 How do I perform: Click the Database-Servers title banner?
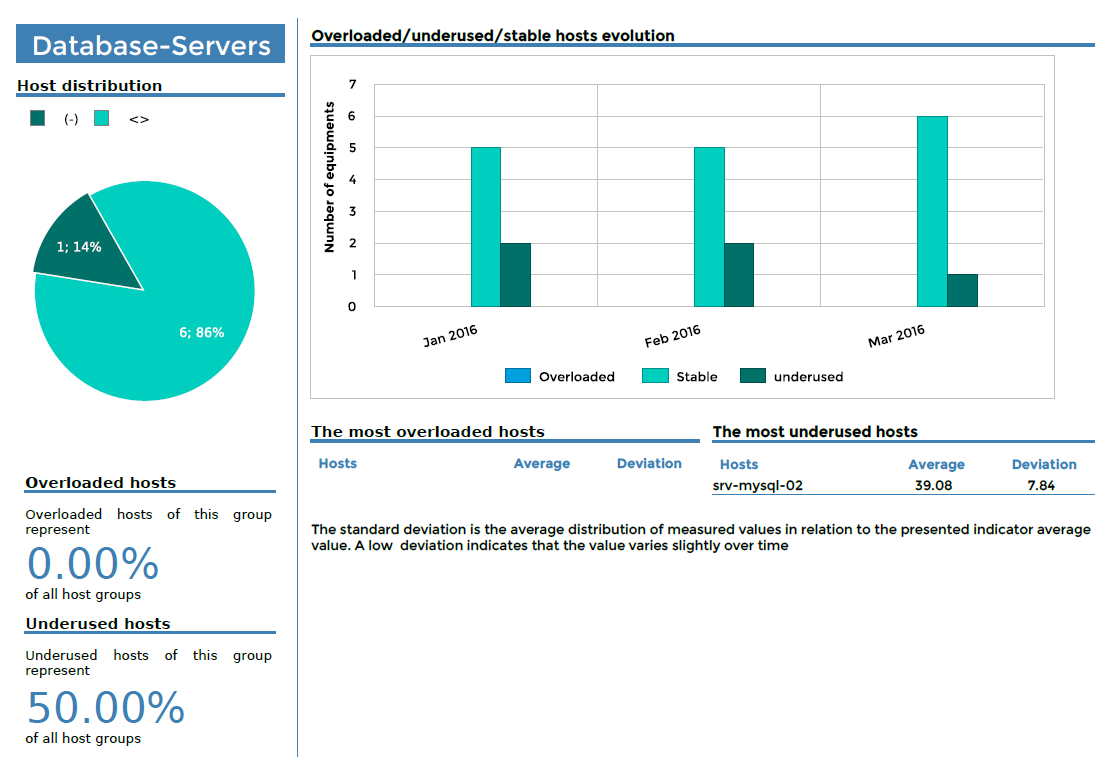(x=151, y=45)
